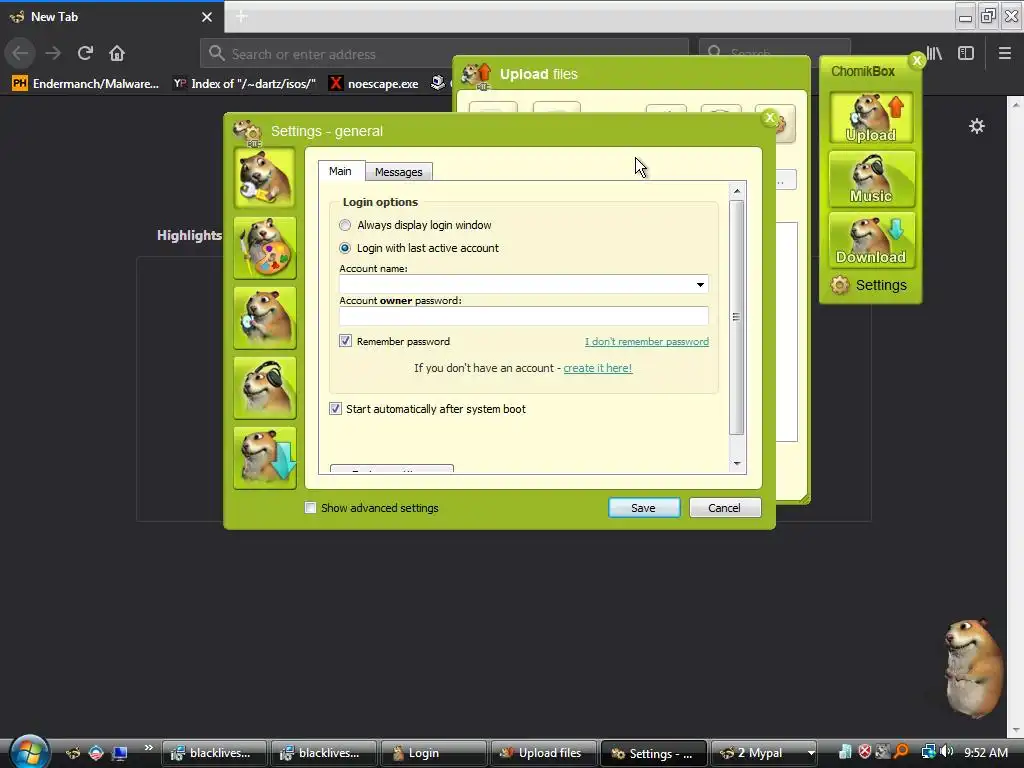
Task: Open Settings gear in ChomikBox panel
Action: (869, 285)
